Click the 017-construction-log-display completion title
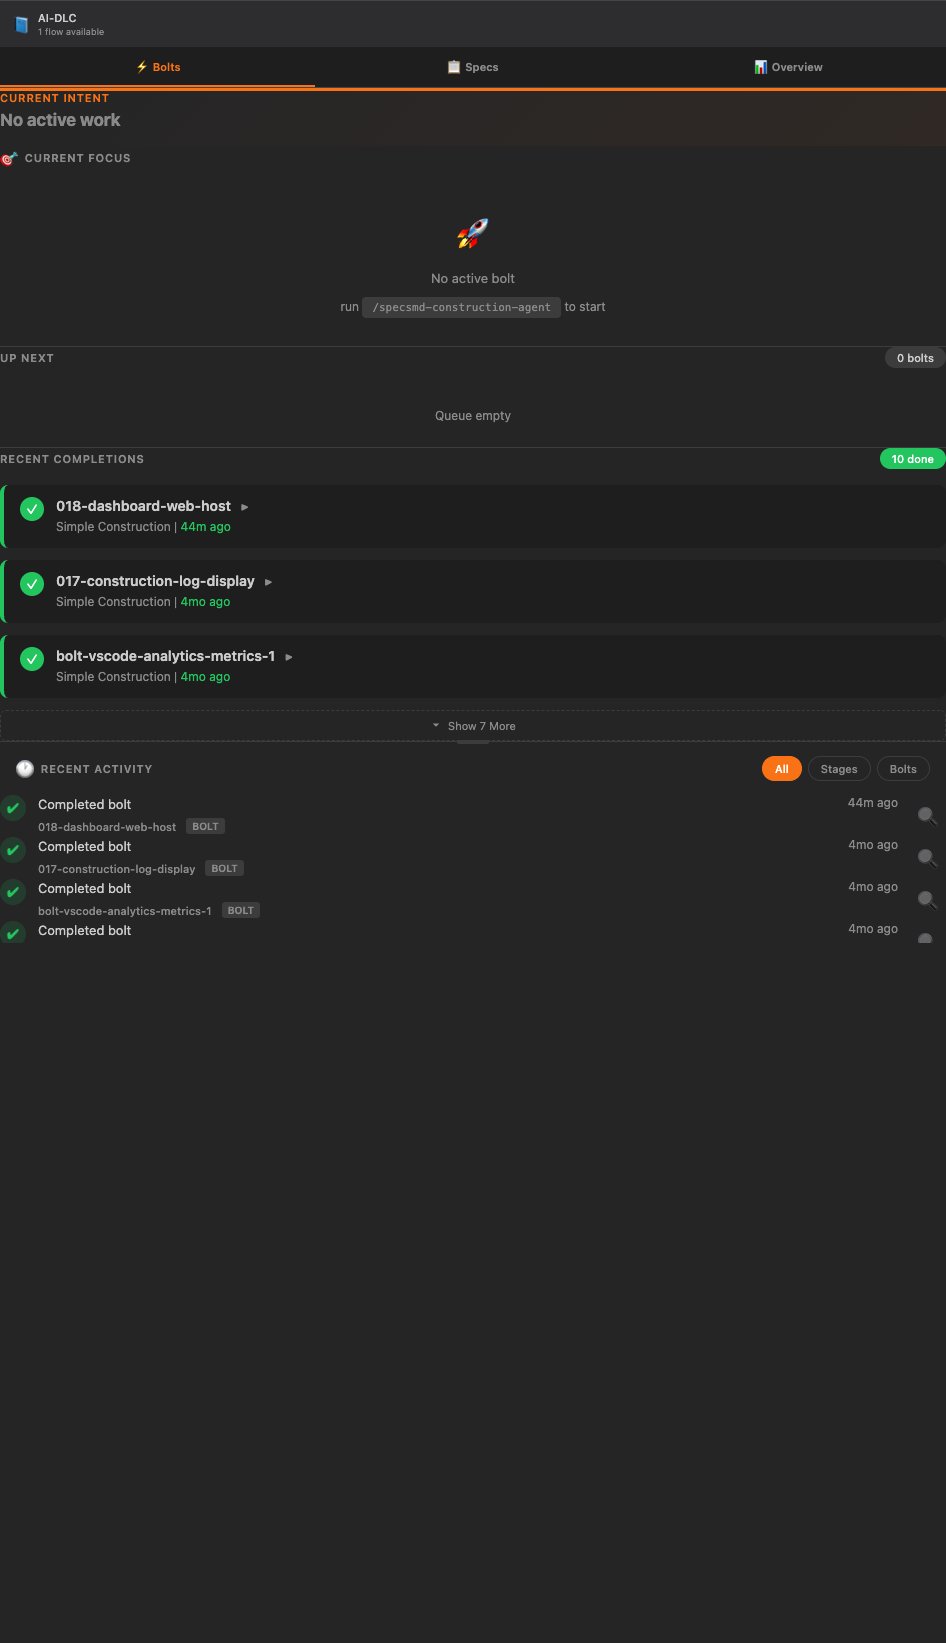 coord(155,582)
